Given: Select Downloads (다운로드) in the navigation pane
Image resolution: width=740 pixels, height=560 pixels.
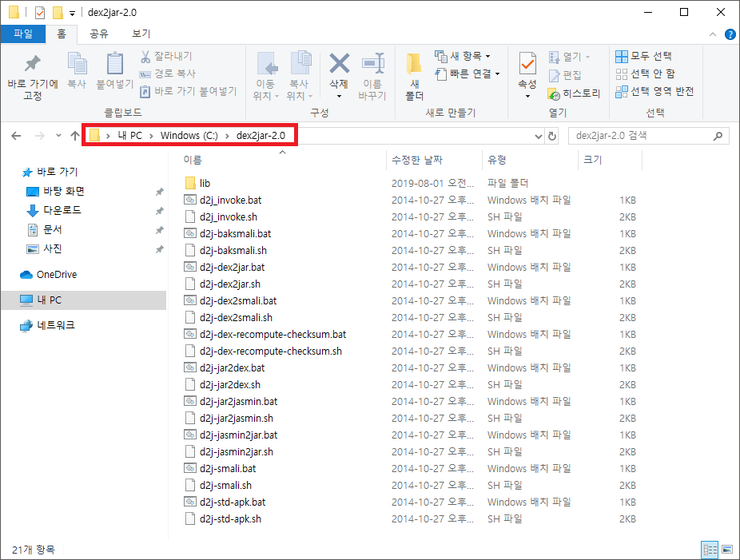Looking at the screenshot, I should pyautogui.click(x=58, y=210).
